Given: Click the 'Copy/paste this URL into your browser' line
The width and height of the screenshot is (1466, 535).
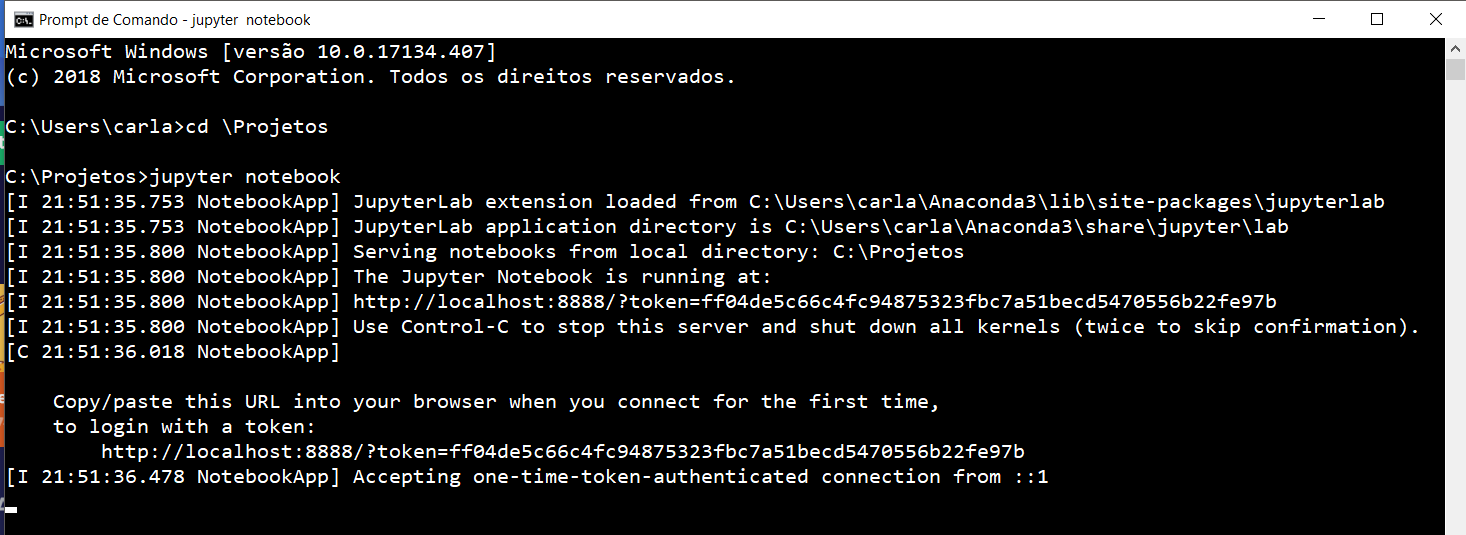Looking at the screenshot, I should pos(497,402).
